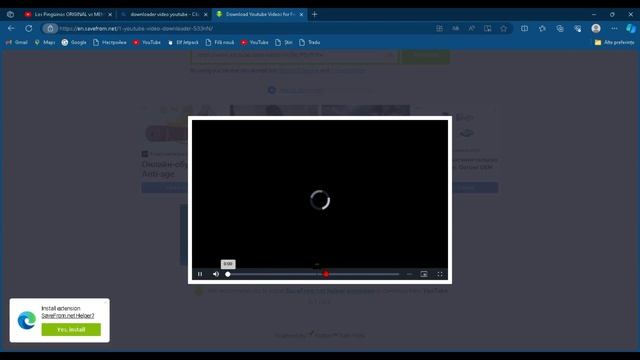Open browser essentials icon
Image resolution: width=640 pixels, height=360 pixels.
pos(578,29)
